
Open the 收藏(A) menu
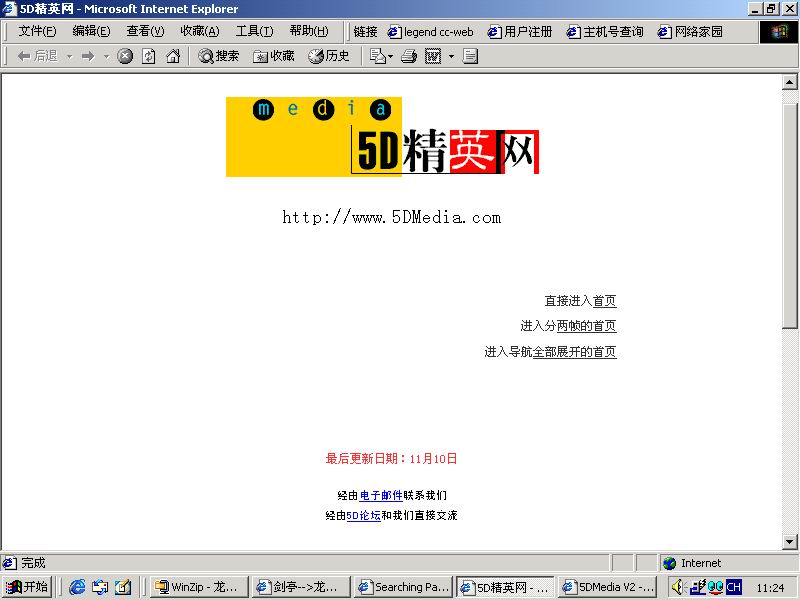(200, 31)
